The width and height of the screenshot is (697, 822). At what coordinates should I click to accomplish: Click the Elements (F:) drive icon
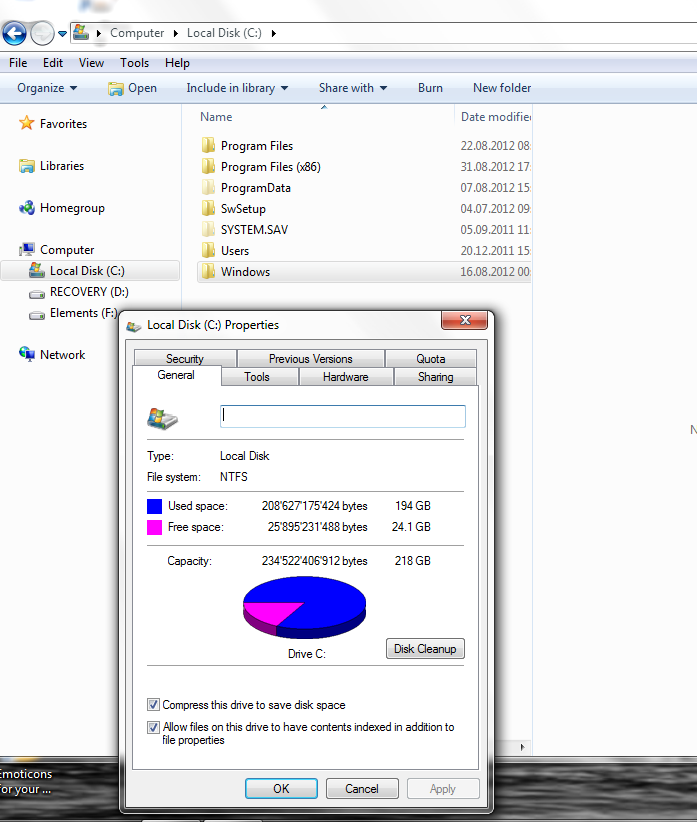coord(37,315)
